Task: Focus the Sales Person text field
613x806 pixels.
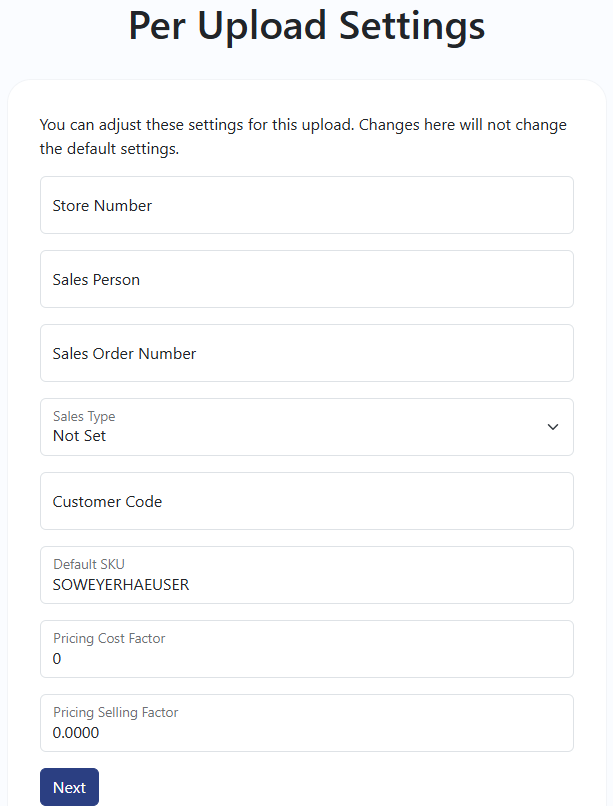Action: [306, 280]
